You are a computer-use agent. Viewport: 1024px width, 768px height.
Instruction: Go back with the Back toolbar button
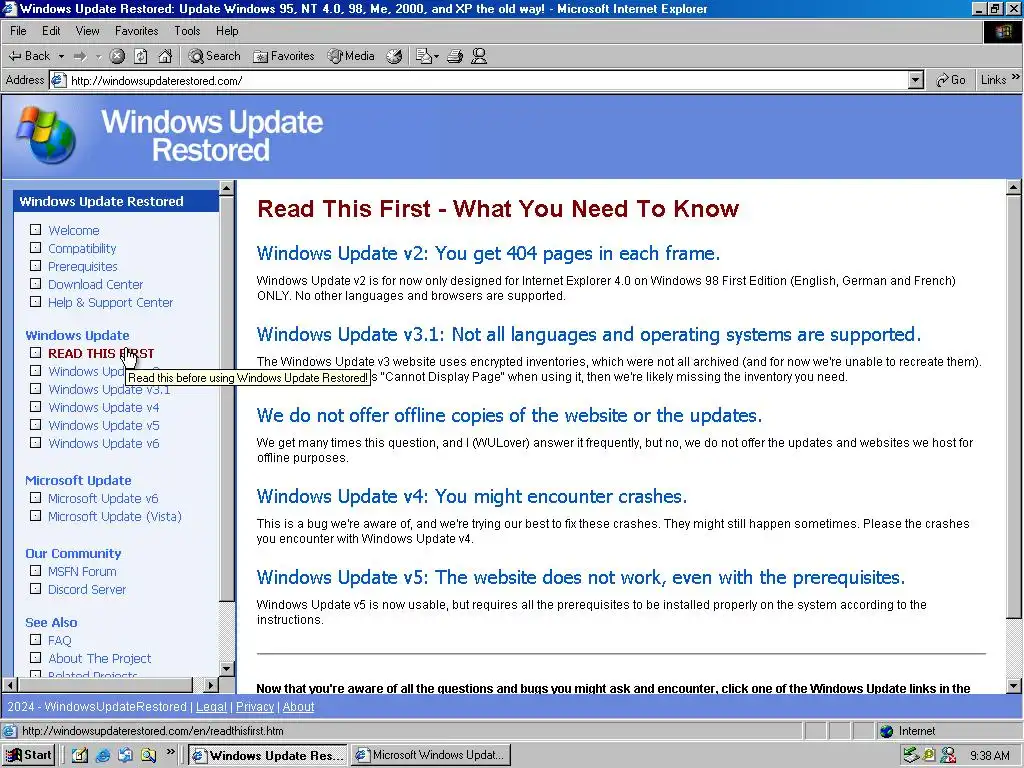(x=29, y=56)
